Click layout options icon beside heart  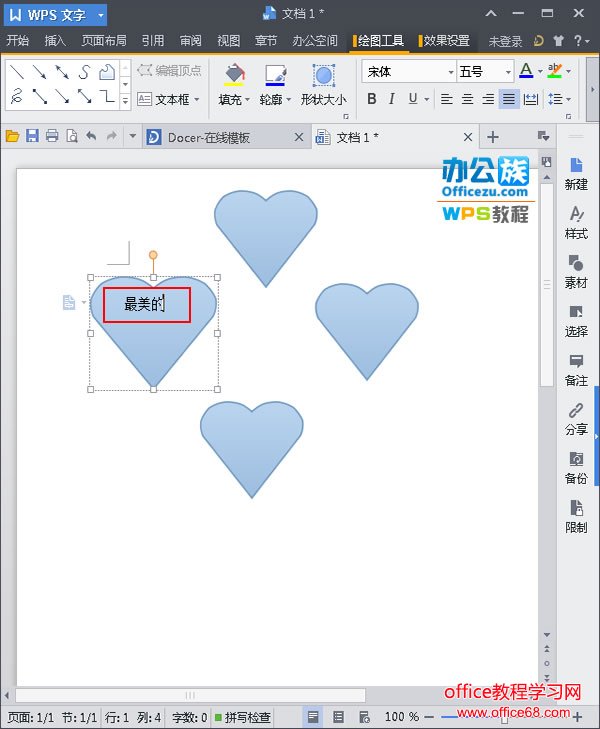(x=69, y=302)
